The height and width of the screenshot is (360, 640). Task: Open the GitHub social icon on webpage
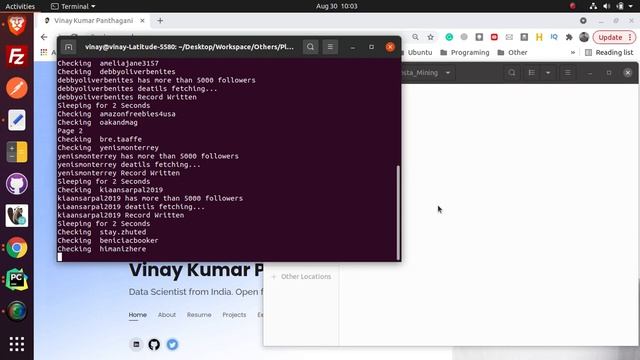pyautogui.click(x=154, y=344)
